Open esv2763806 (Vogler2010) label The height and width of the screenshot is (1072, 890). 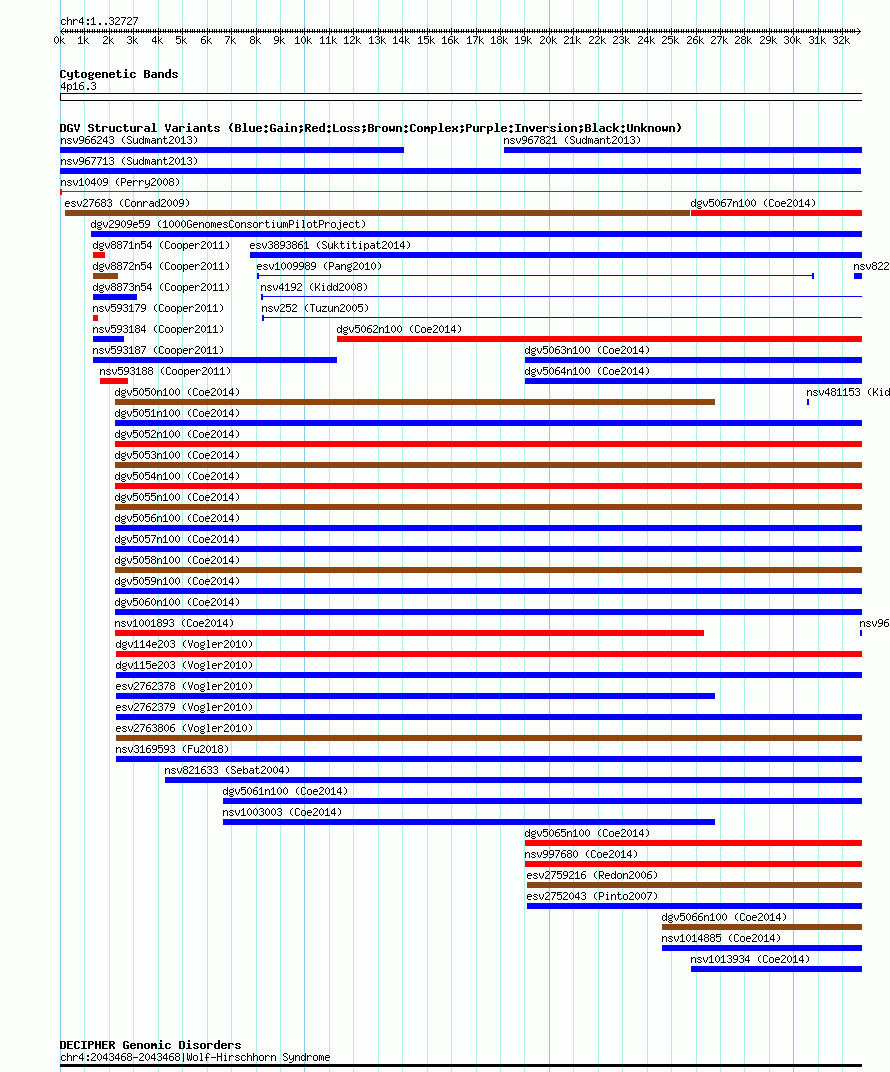pyautogui.click(x=184, y=728)
